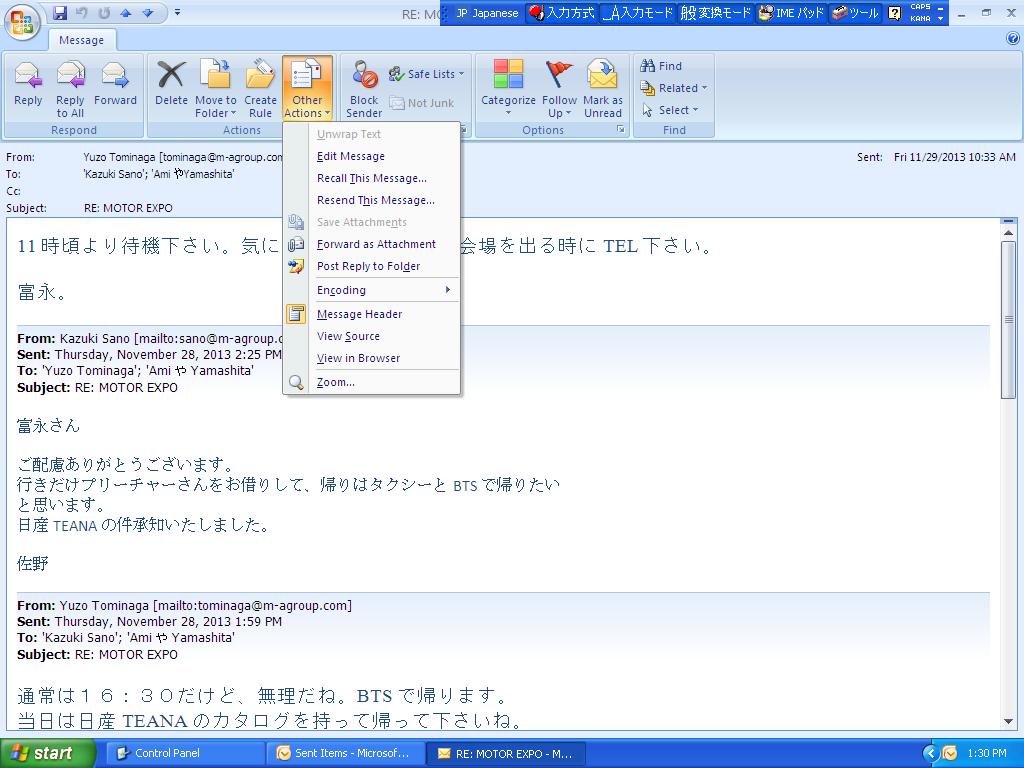Click Find in the ribbon

(662, 66)
